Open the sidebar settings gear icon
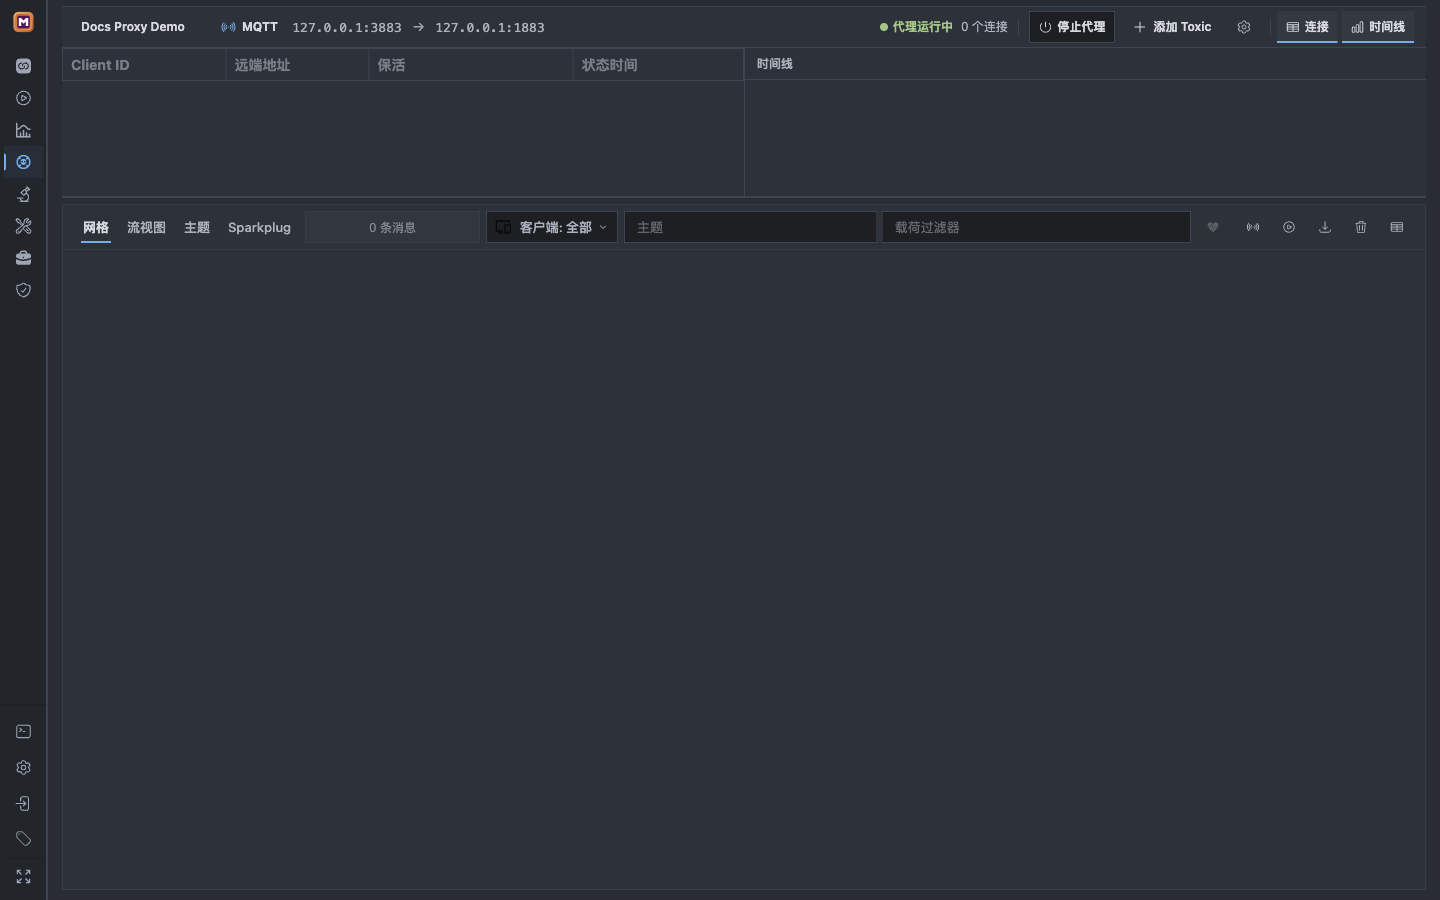This screenshot has height=900, width=1440. tap(23, 768)
